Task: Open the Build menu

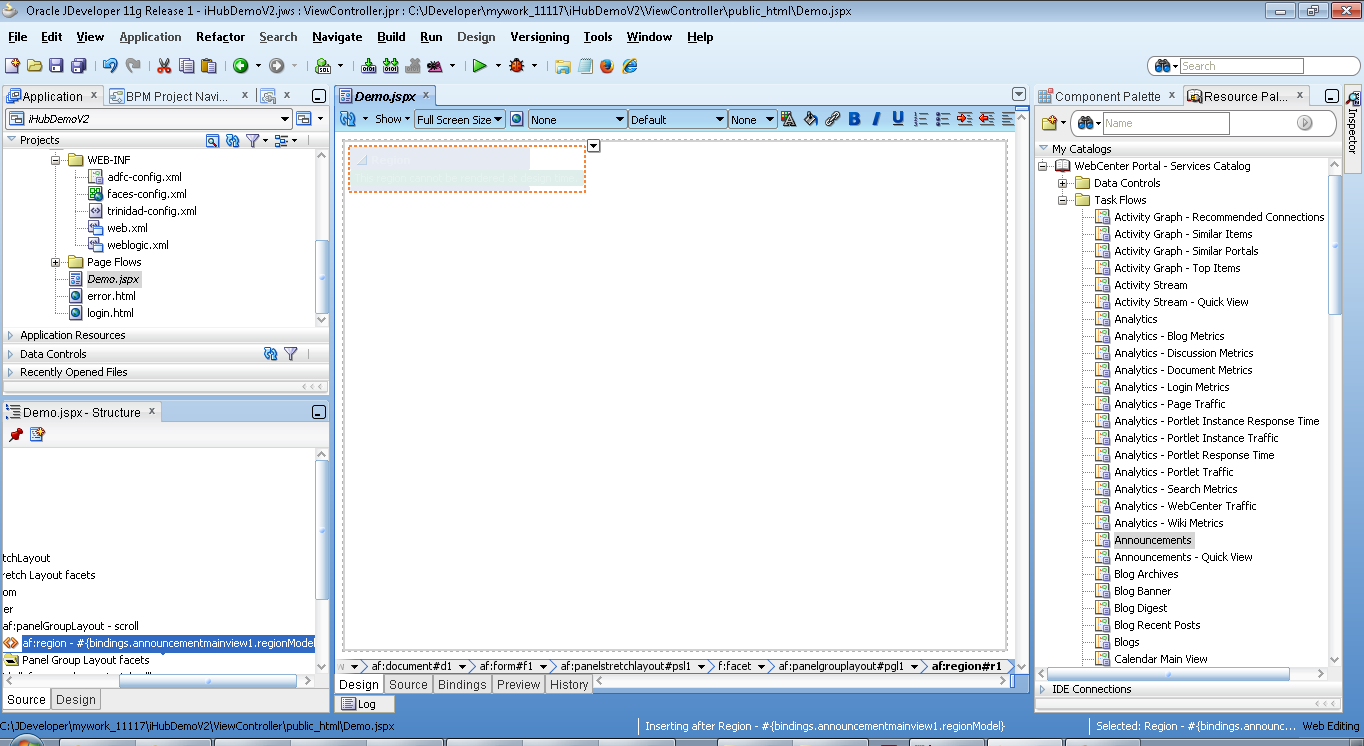Action: click(x=391, y=37)
